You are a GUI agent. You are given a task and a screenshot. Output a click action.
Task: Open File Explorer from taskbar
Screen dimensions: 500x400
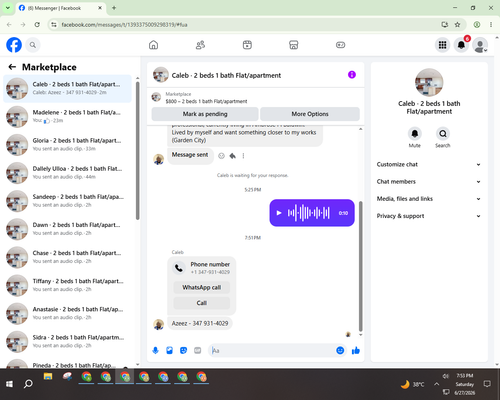(48, 377)
